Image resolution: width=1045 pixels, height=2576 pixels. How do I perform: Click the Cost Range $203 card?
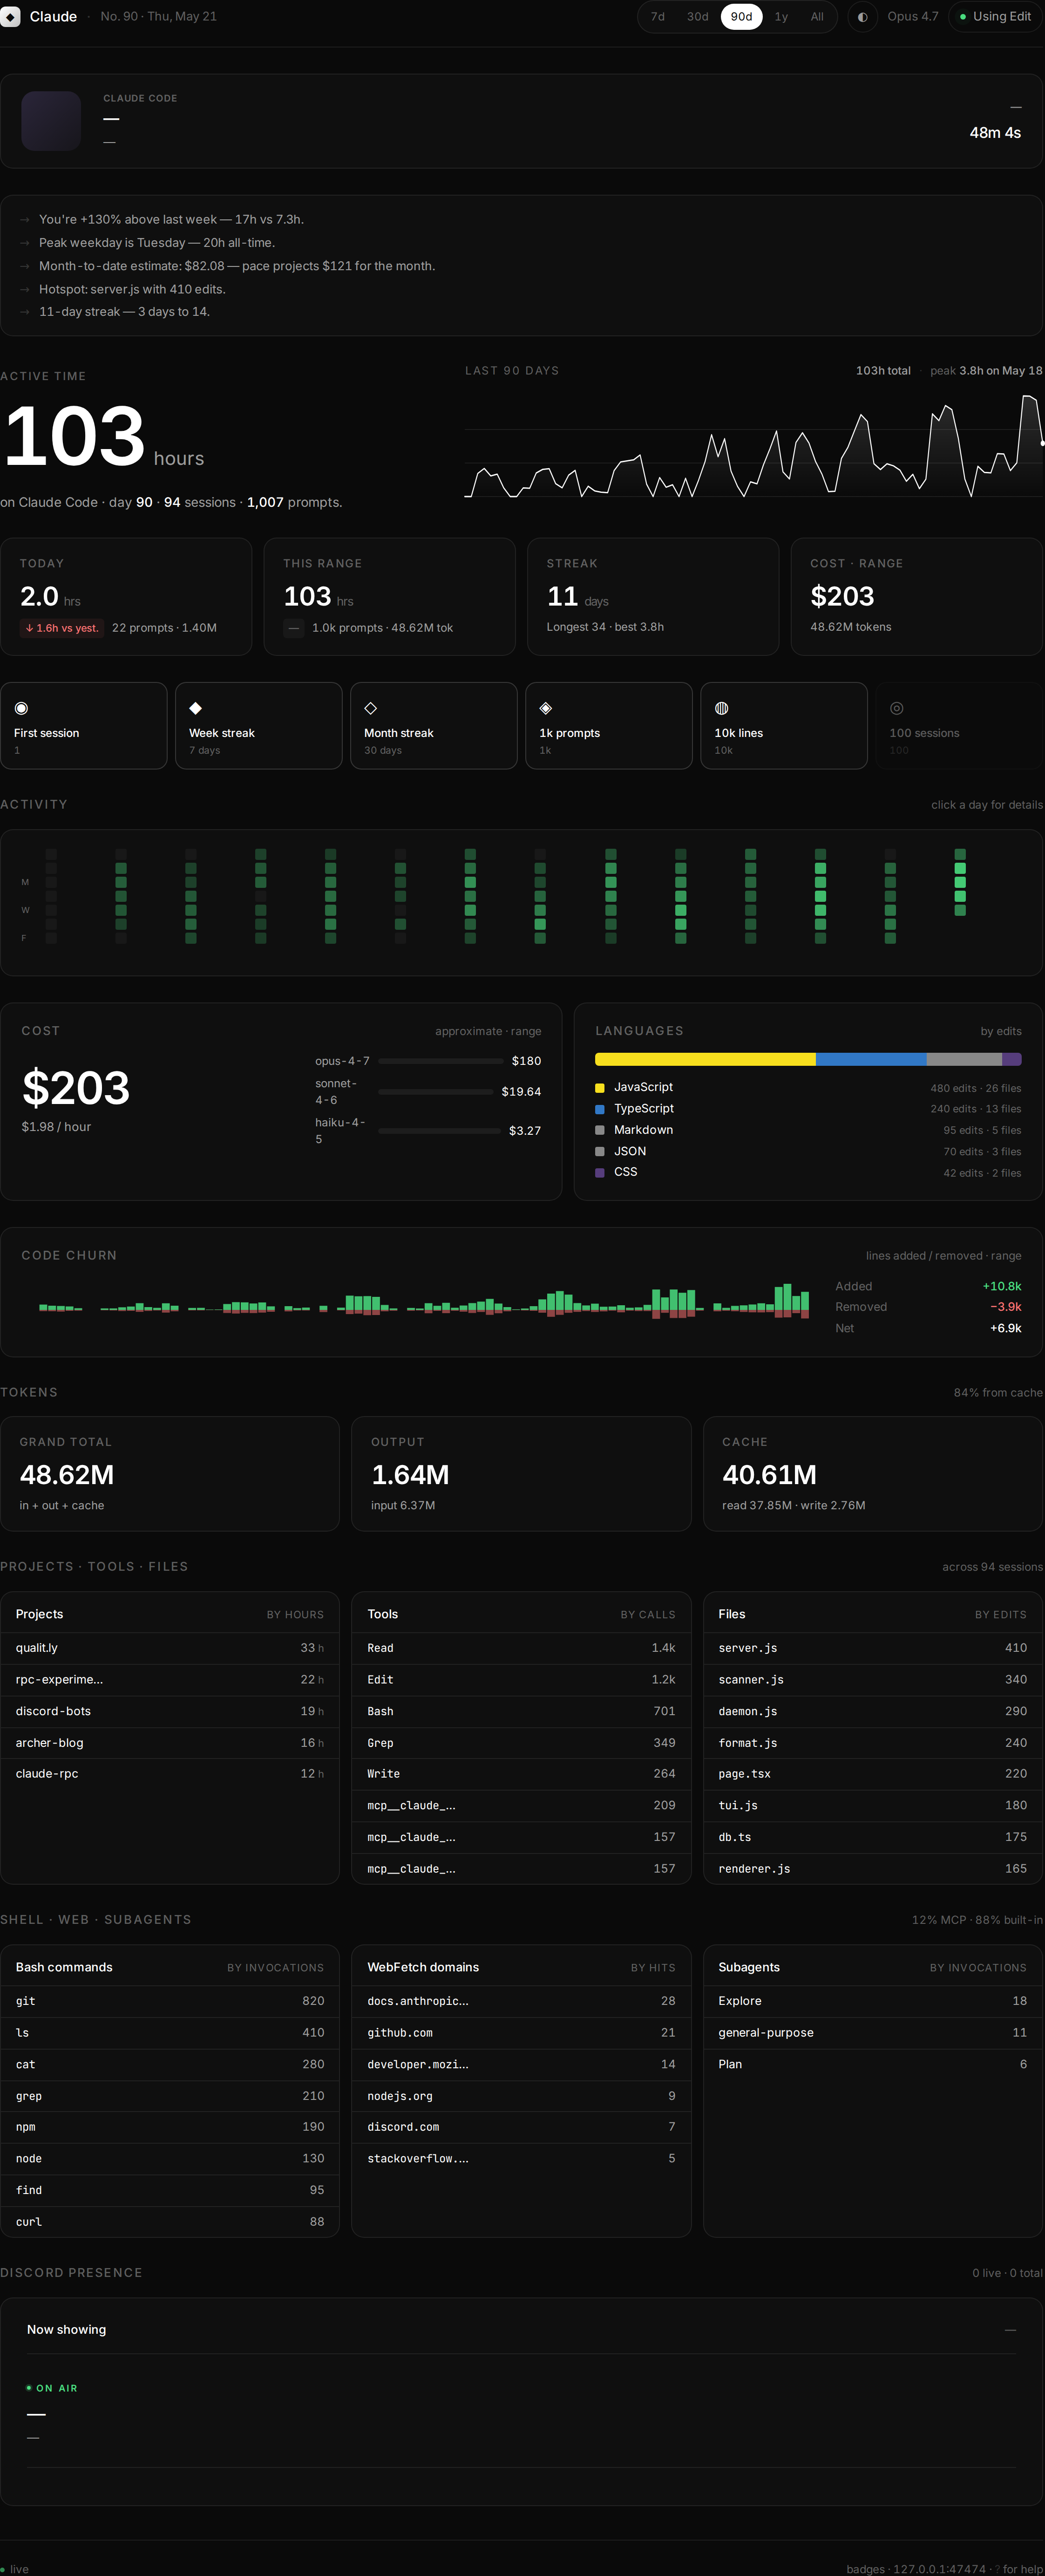[x=917, y=597]
